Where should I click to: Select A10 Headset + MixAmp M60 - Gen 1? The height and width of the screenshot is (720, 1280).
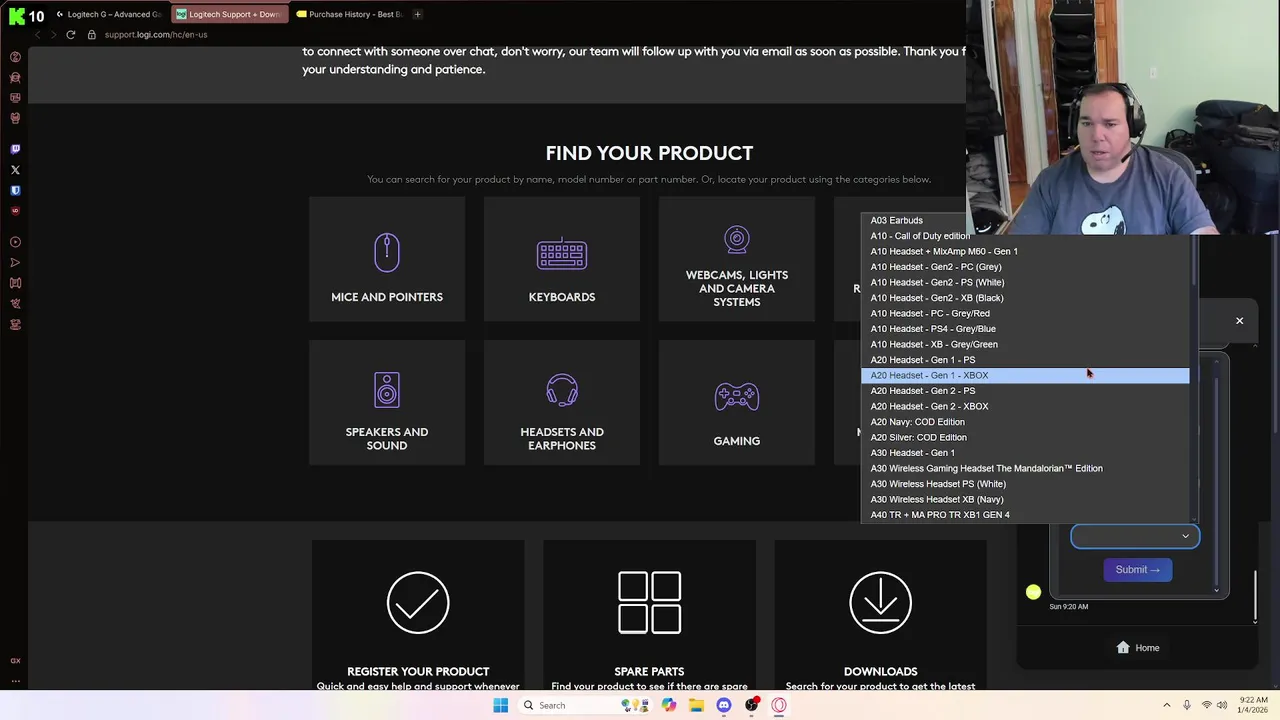[1025, 251]
